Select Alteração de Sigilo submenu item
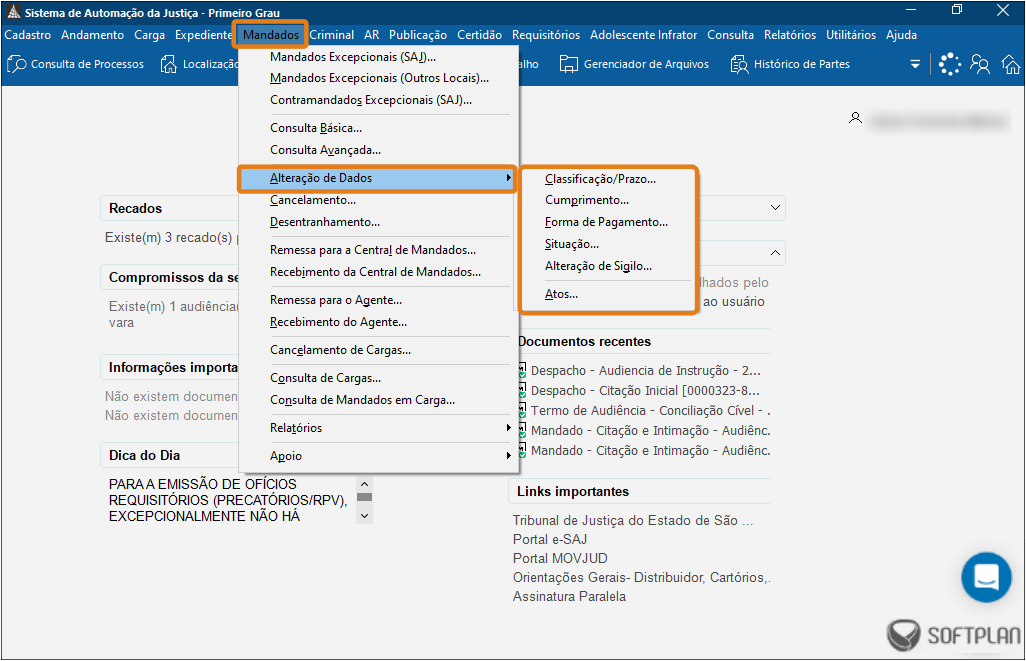1026x661 pixels. 609,266
